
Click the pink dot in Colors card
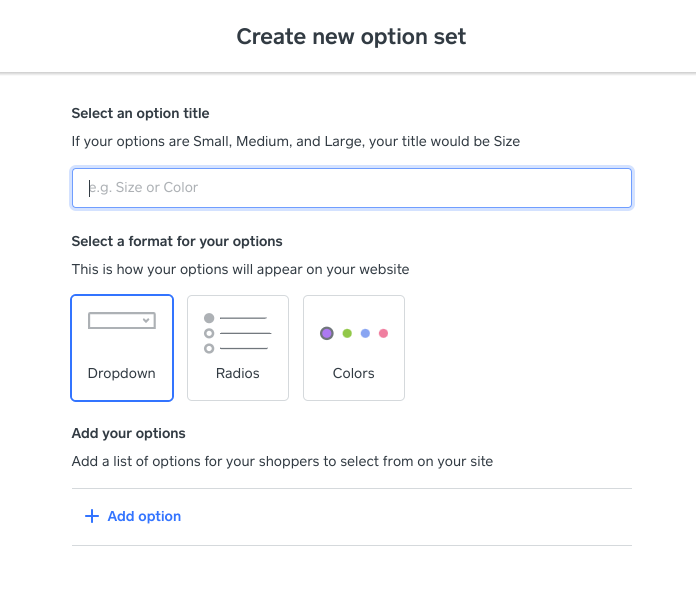tap(383, 333)
